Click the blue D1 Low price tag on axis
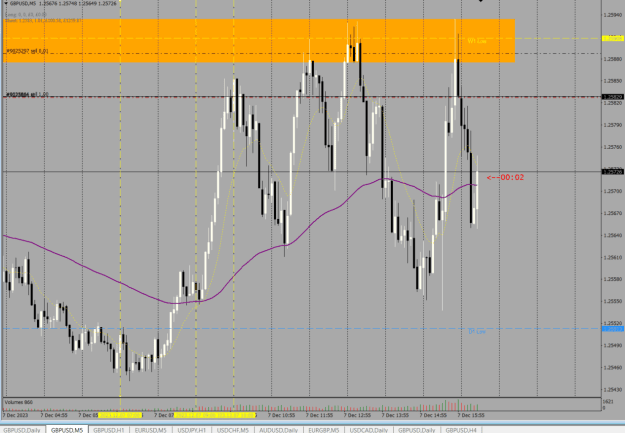Image resolution: width=625 pixels, height=433 pixels. tap(612, 329)
